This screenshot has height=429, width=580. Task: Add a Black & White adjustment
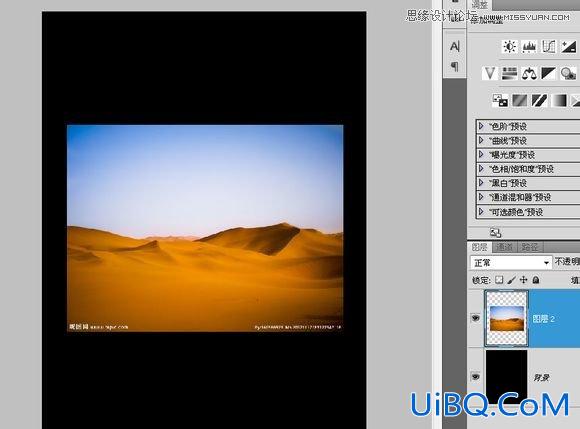tap(549, 73)
